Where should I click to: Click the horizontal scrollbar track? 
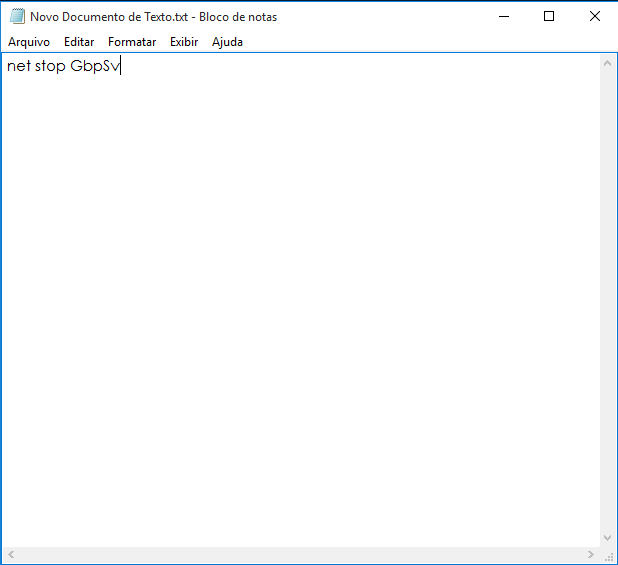click(300, 554)
